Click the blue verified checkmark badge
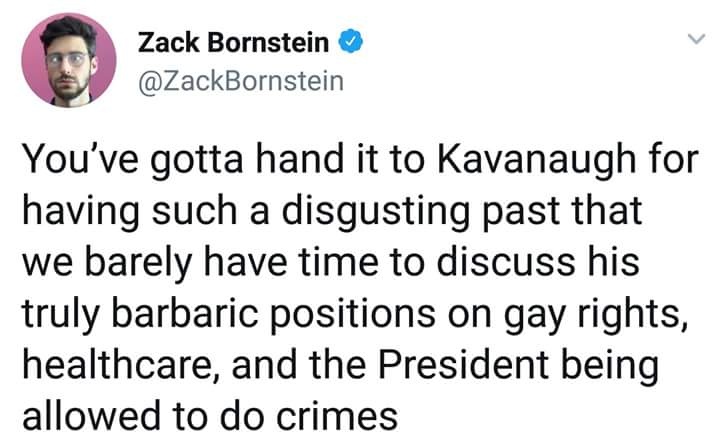 pos(351,41)
